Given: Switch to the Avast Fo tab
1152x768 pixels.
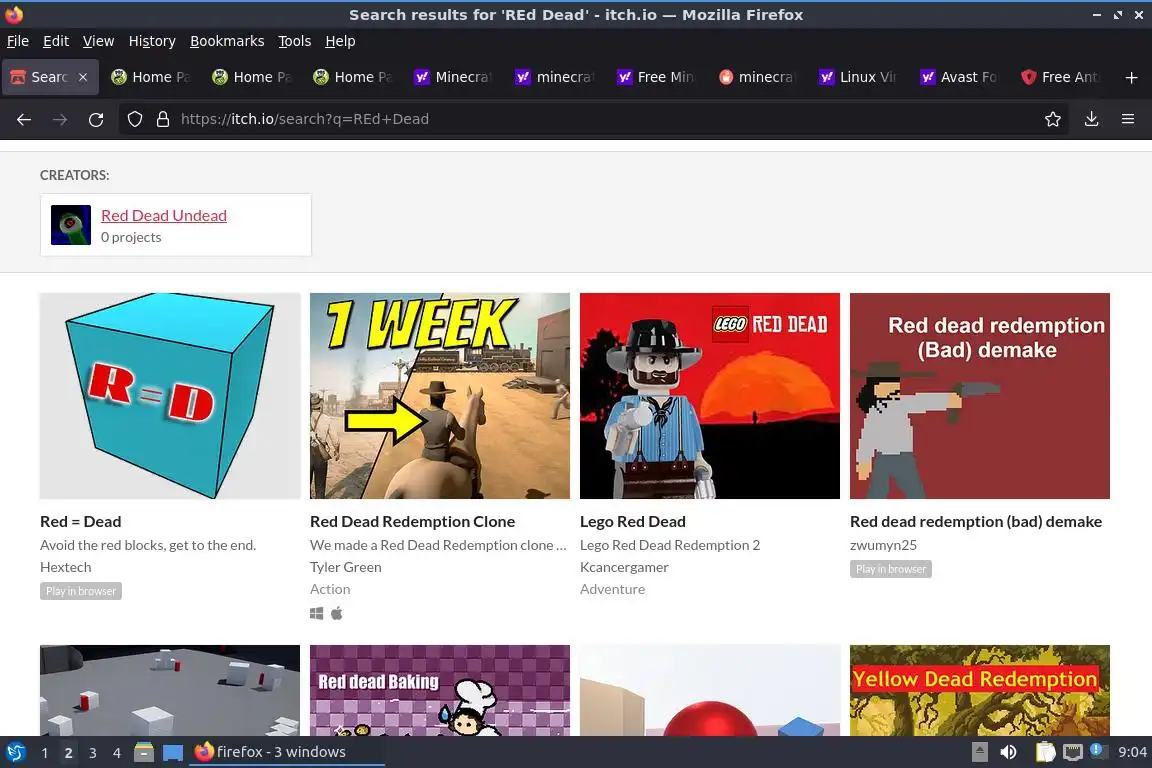Looking at the screenshot, I should tap(960, 77).
